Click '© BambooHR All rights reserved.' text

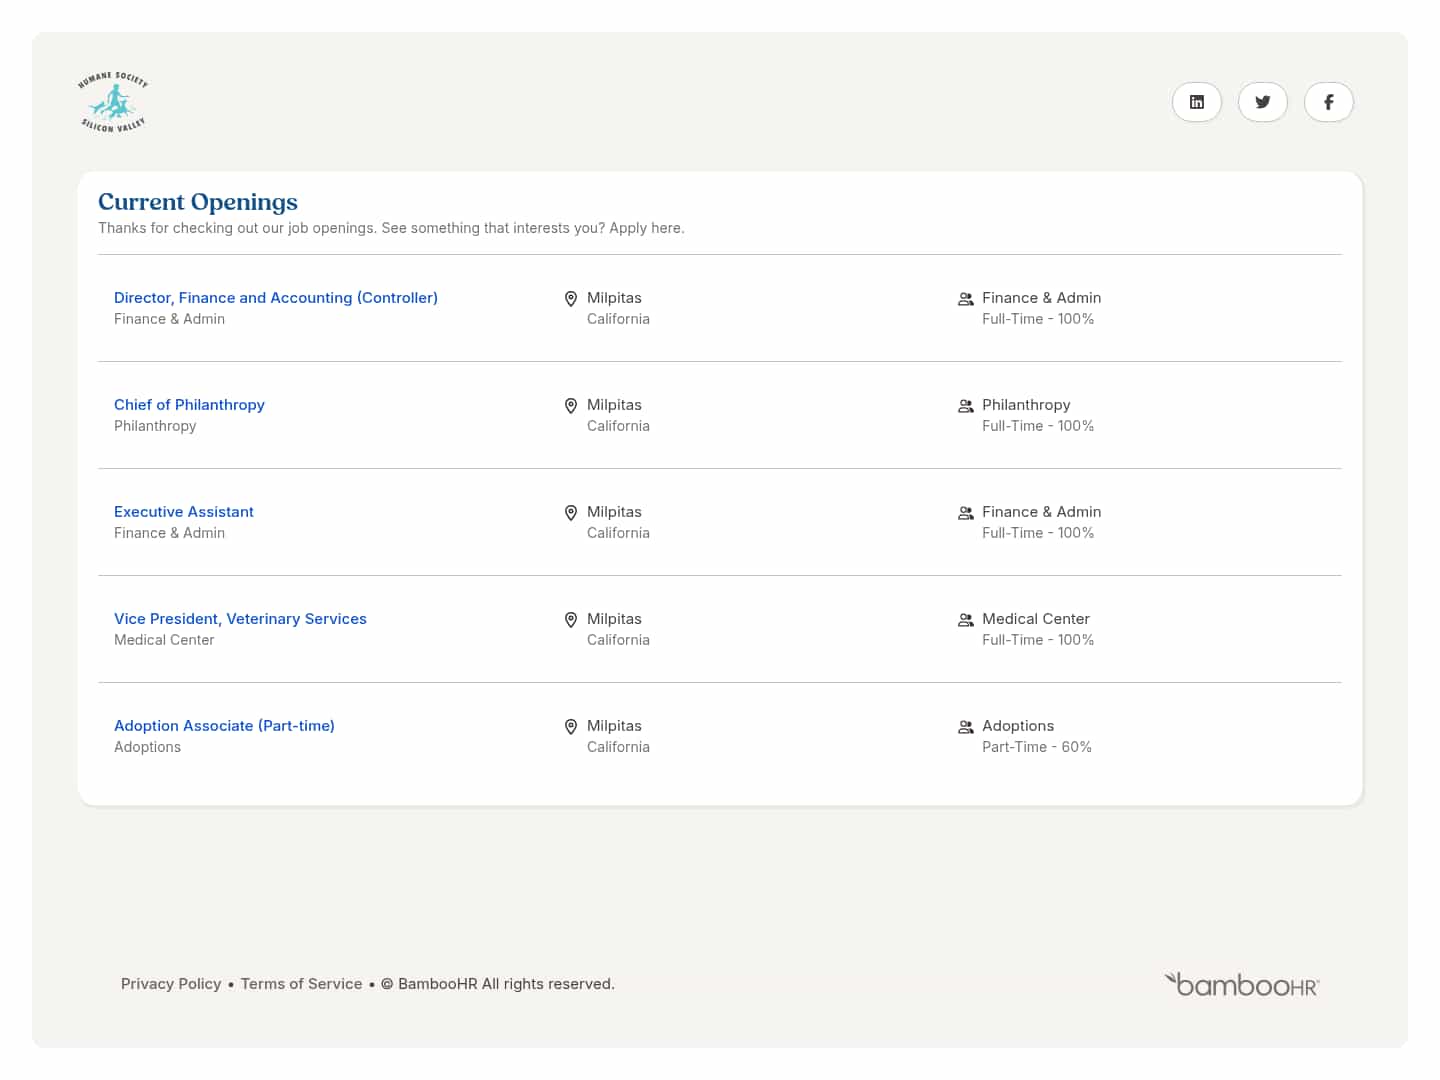coord(498,984)
